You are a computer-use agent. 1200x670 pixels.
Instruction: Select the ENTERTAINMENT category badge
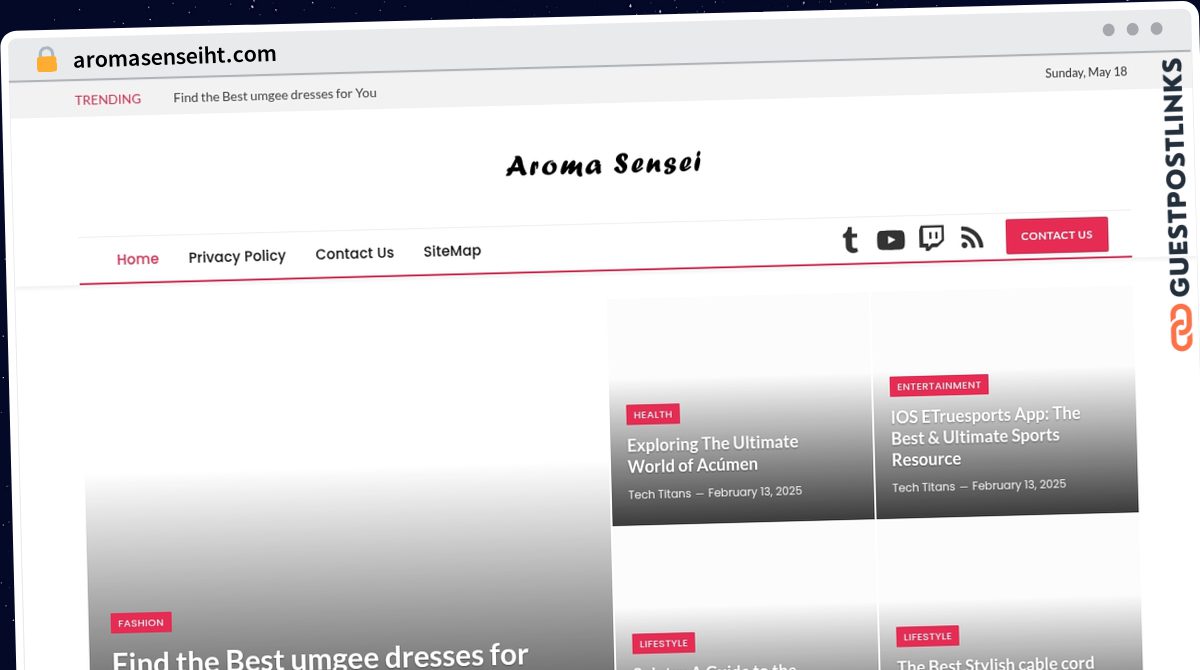click(938, 385)
